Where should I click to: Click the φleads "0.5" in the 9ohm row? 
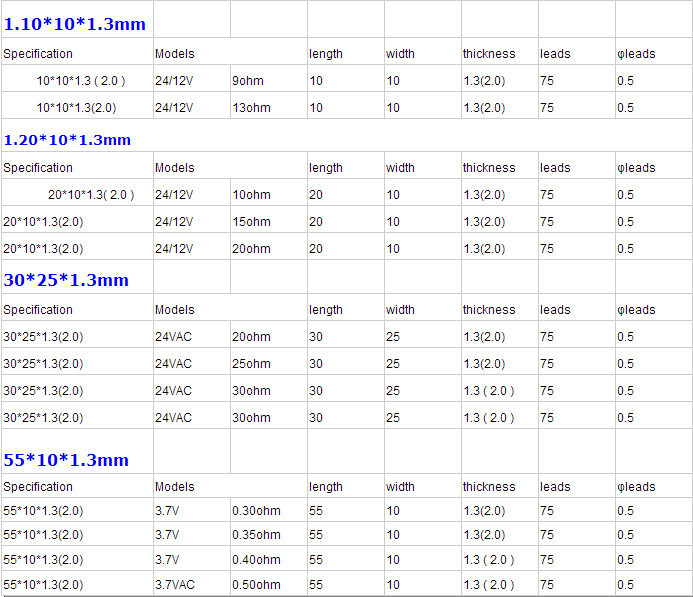click(x=625, y=81)
